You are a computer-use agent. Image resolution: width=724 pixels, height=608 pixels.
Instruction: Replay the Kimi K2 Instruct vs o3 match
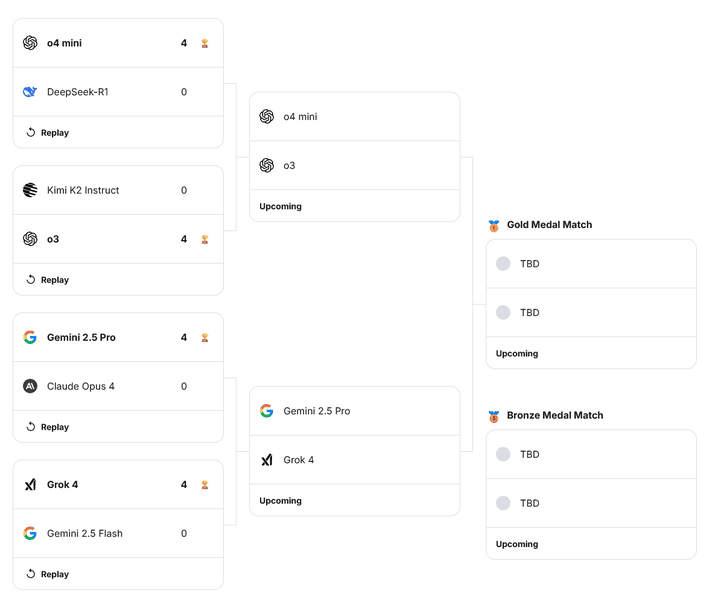[47, 280]
